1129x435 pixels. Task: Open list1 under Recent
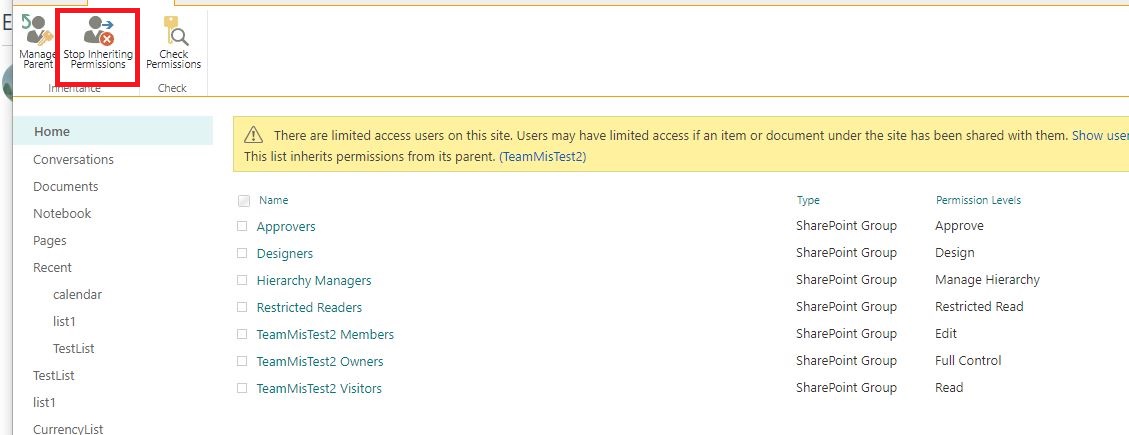click(64, 321)
